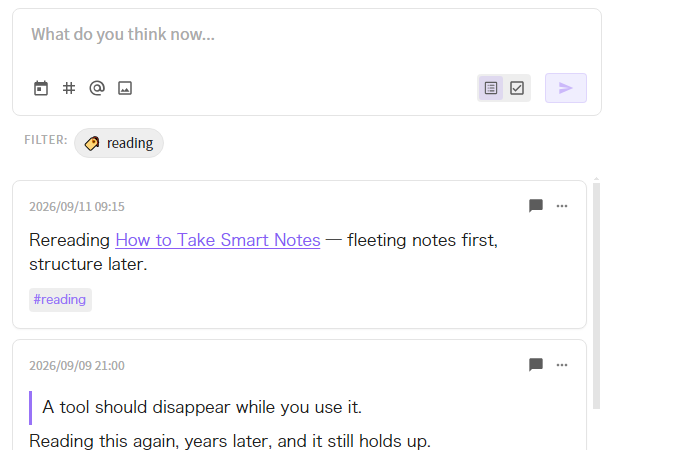Click the timestamp '2026/09/09 21:00'
This screenshot has height=450, width=675.
(77, 366)
